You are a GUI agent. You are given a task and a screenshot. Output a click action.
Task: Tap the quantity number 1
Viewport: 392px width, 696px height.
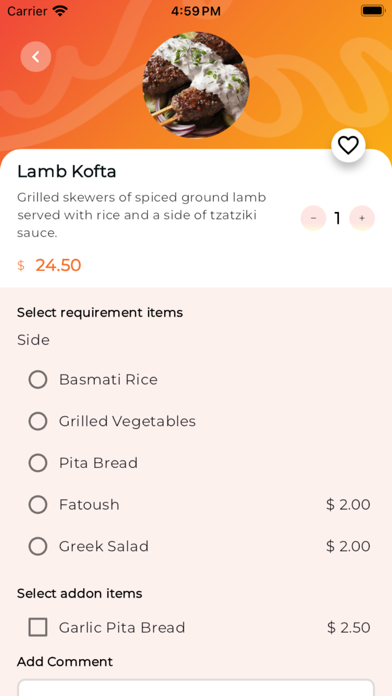coord(337,218)
